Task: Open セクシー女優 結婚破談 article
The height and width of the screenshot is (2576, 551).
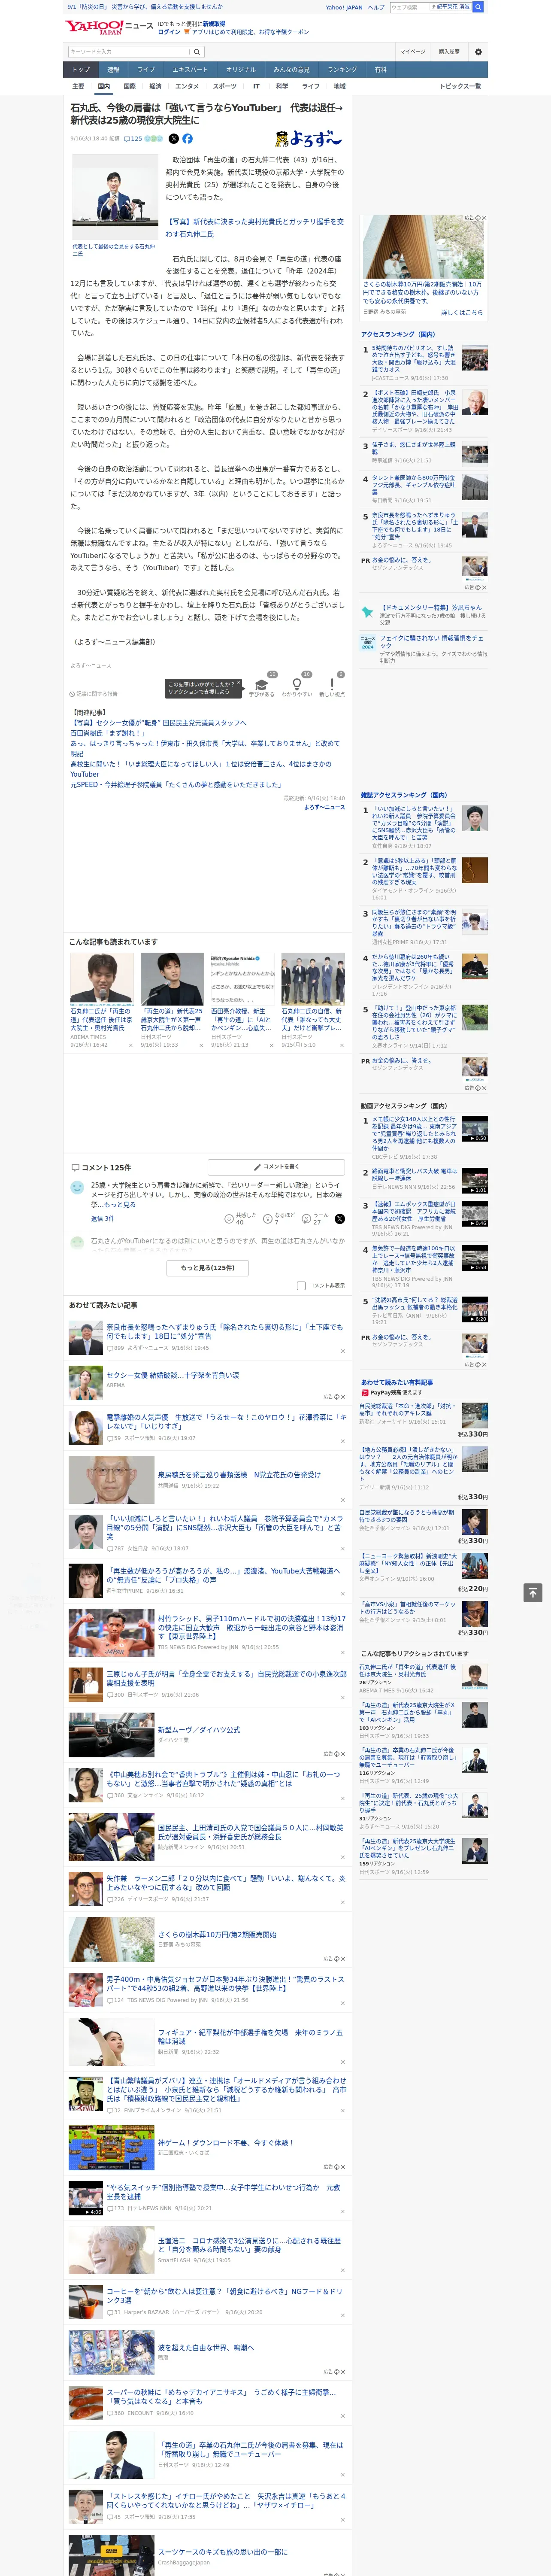Action: (x=172, y=1375)
